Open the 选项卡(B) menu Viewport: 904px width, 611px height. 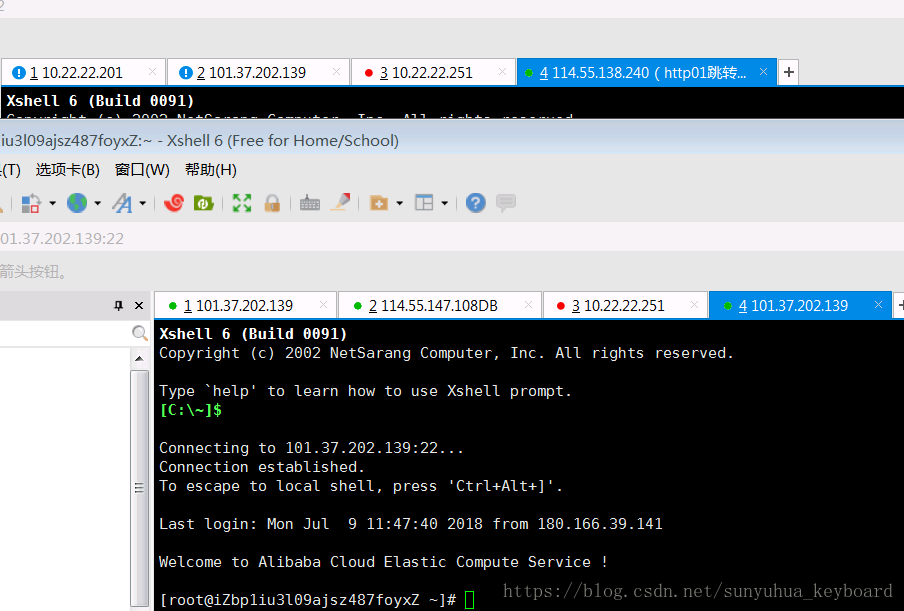tap(67, 170)
